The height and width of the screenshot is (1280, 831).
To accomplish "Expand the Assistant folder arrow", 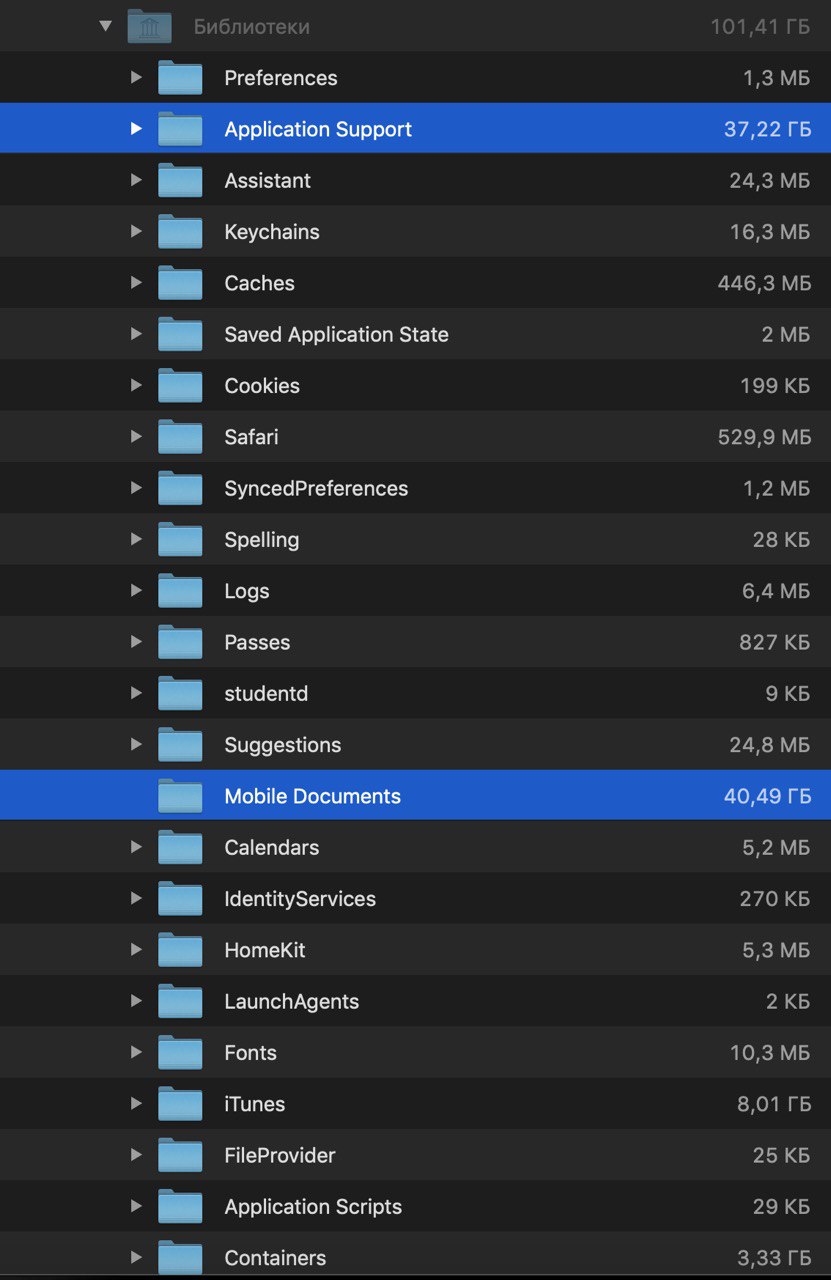I will coord(136,180).
